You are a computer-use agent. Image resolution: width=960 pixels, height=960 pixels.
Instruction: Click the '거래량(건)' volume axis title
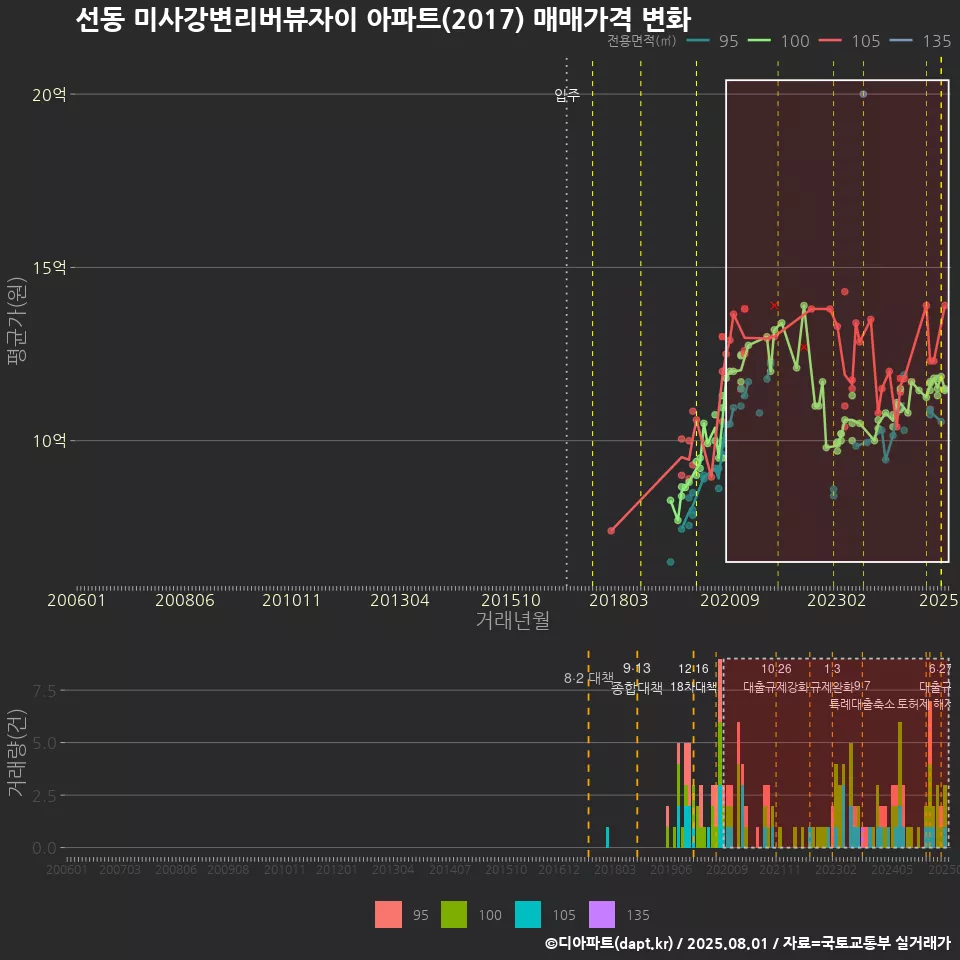[x=17, y=752]
